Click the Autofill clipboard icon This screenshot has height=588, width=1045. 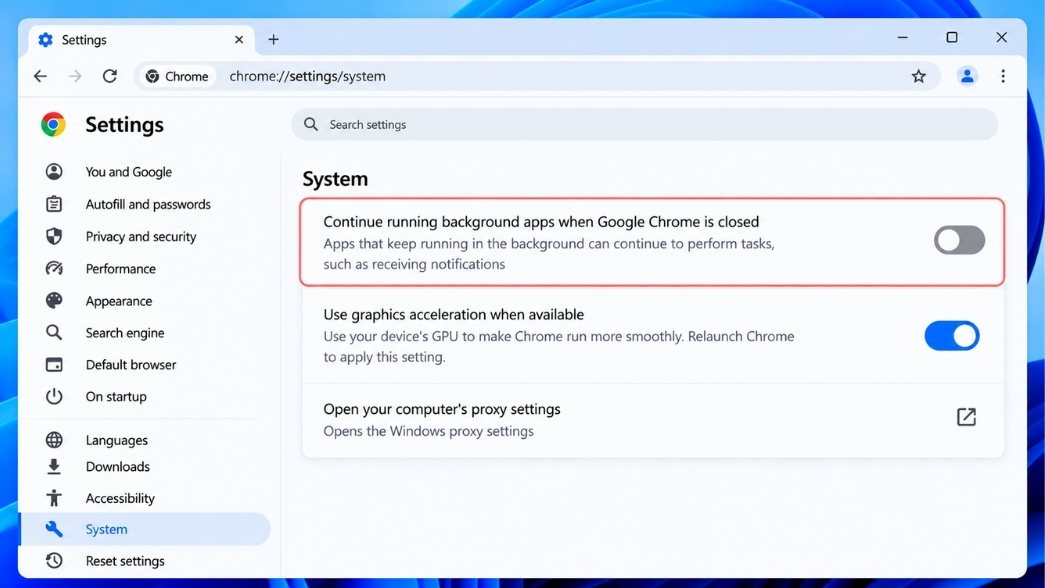(x=54, y=204)
